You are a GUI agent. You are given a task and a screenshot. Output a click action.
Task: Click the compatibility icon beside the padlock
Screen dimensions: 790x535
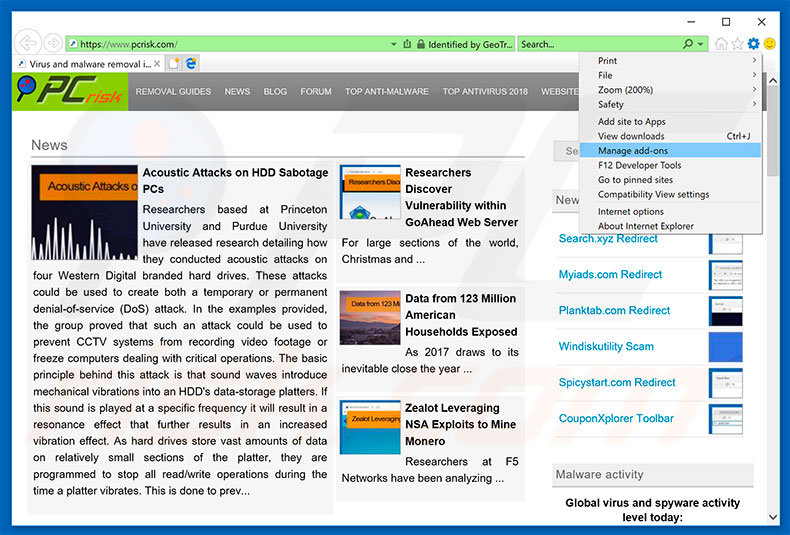[x=408, y=44]
